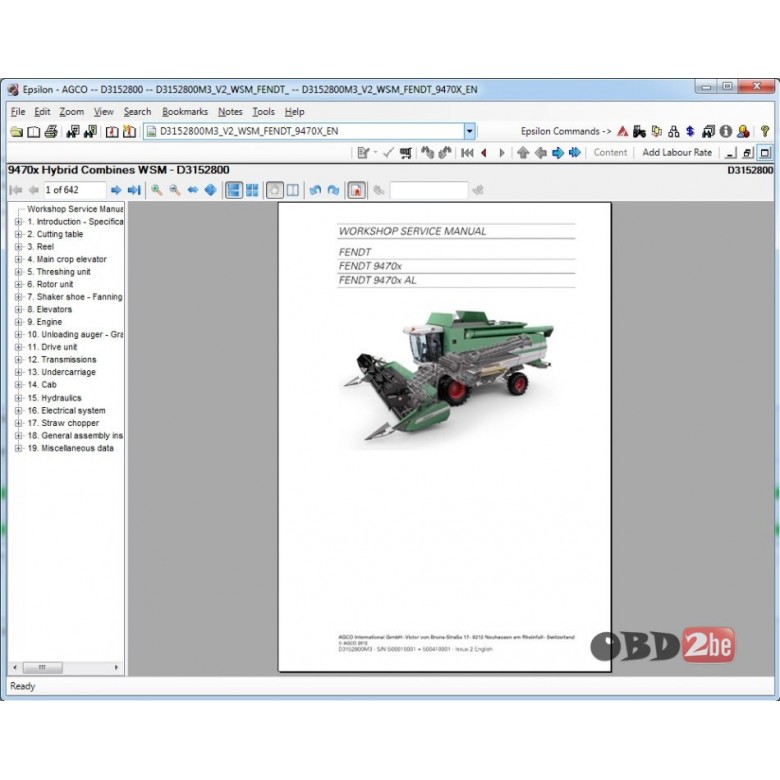
Task: Toggle single page continuous view
Action: [234, 190]
